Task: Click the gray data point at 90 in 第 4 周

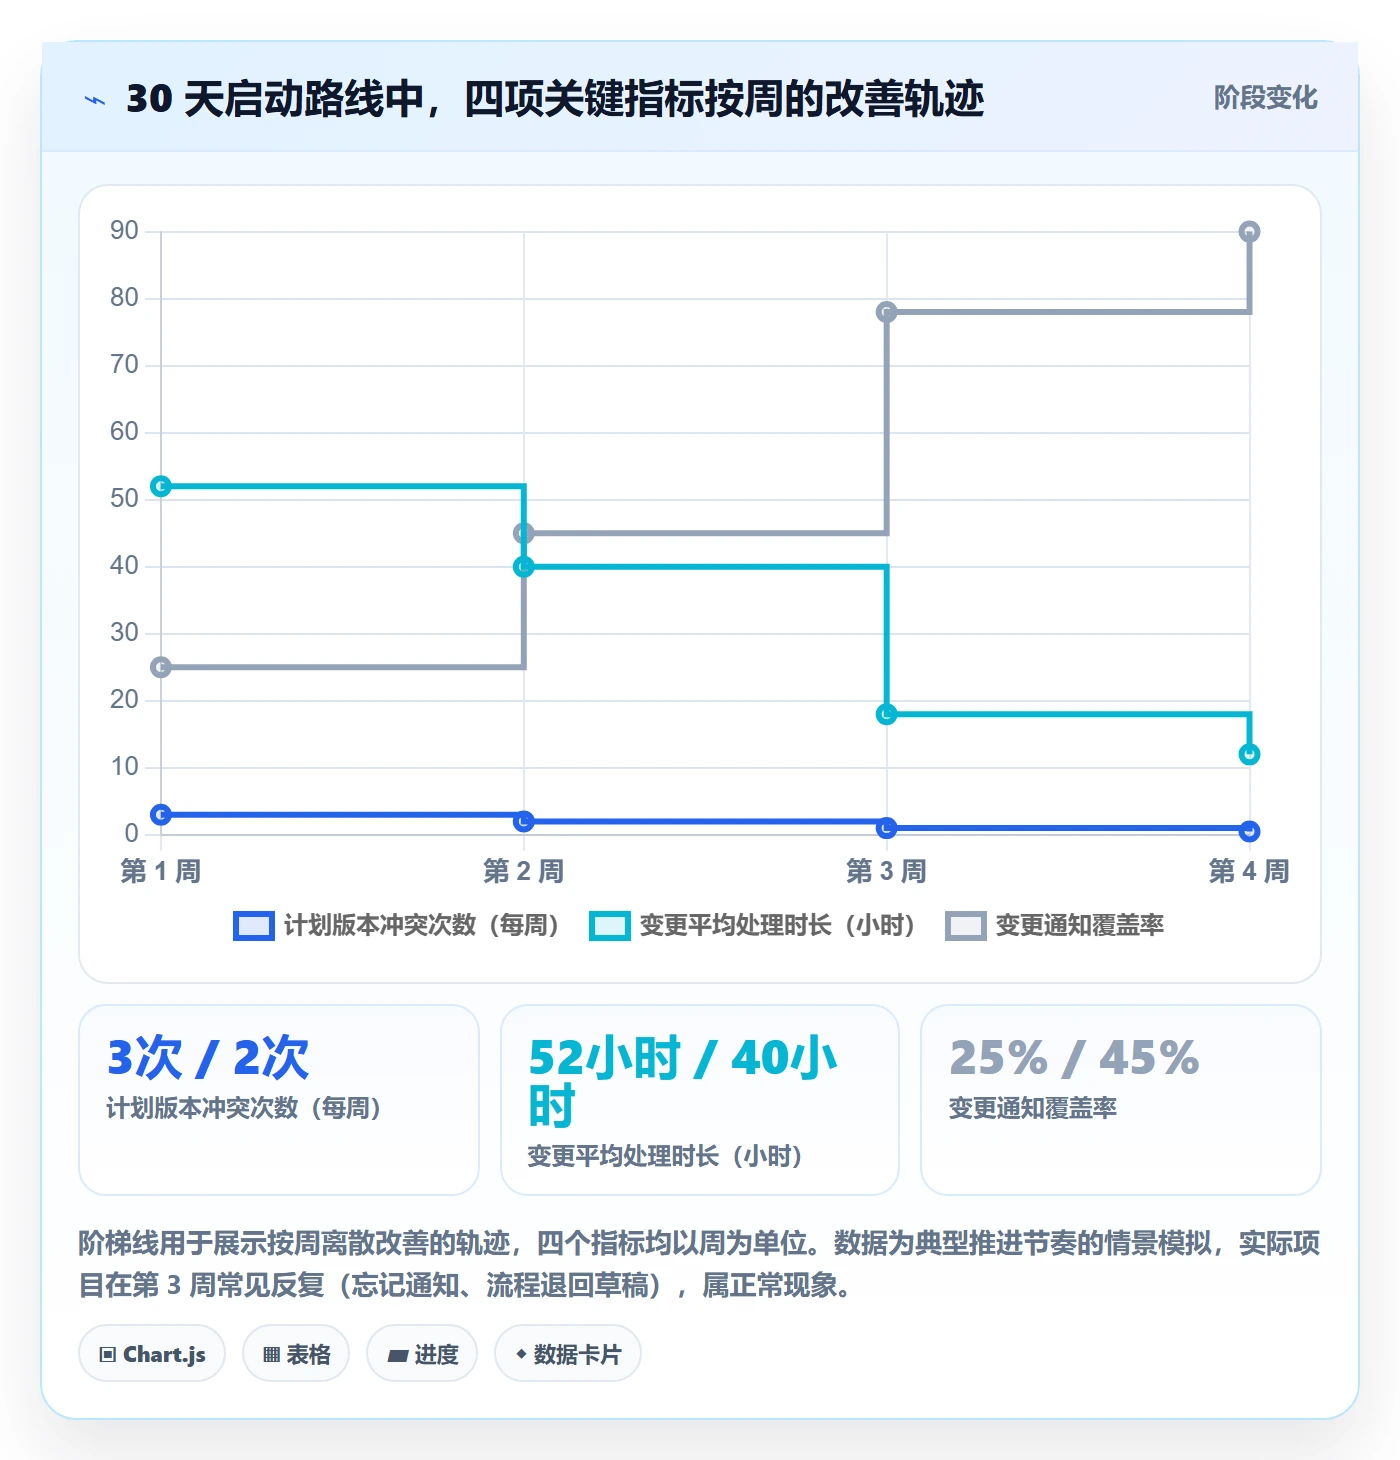Action: coord(1249,232)
